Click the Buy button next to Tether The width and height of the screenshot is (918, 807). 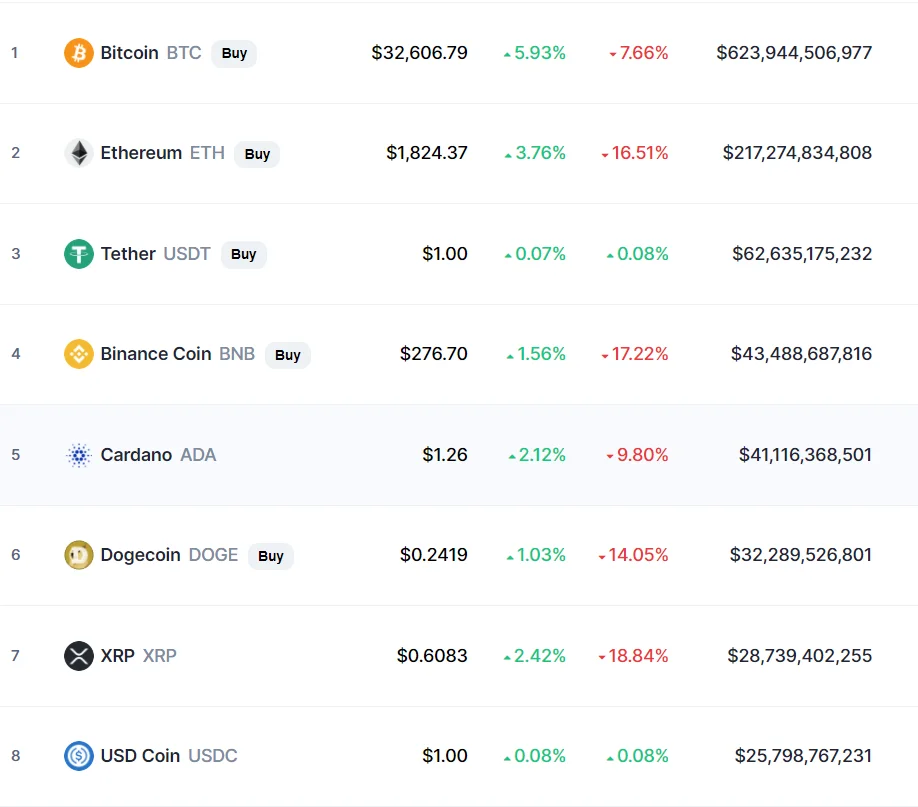pos(244,254)
